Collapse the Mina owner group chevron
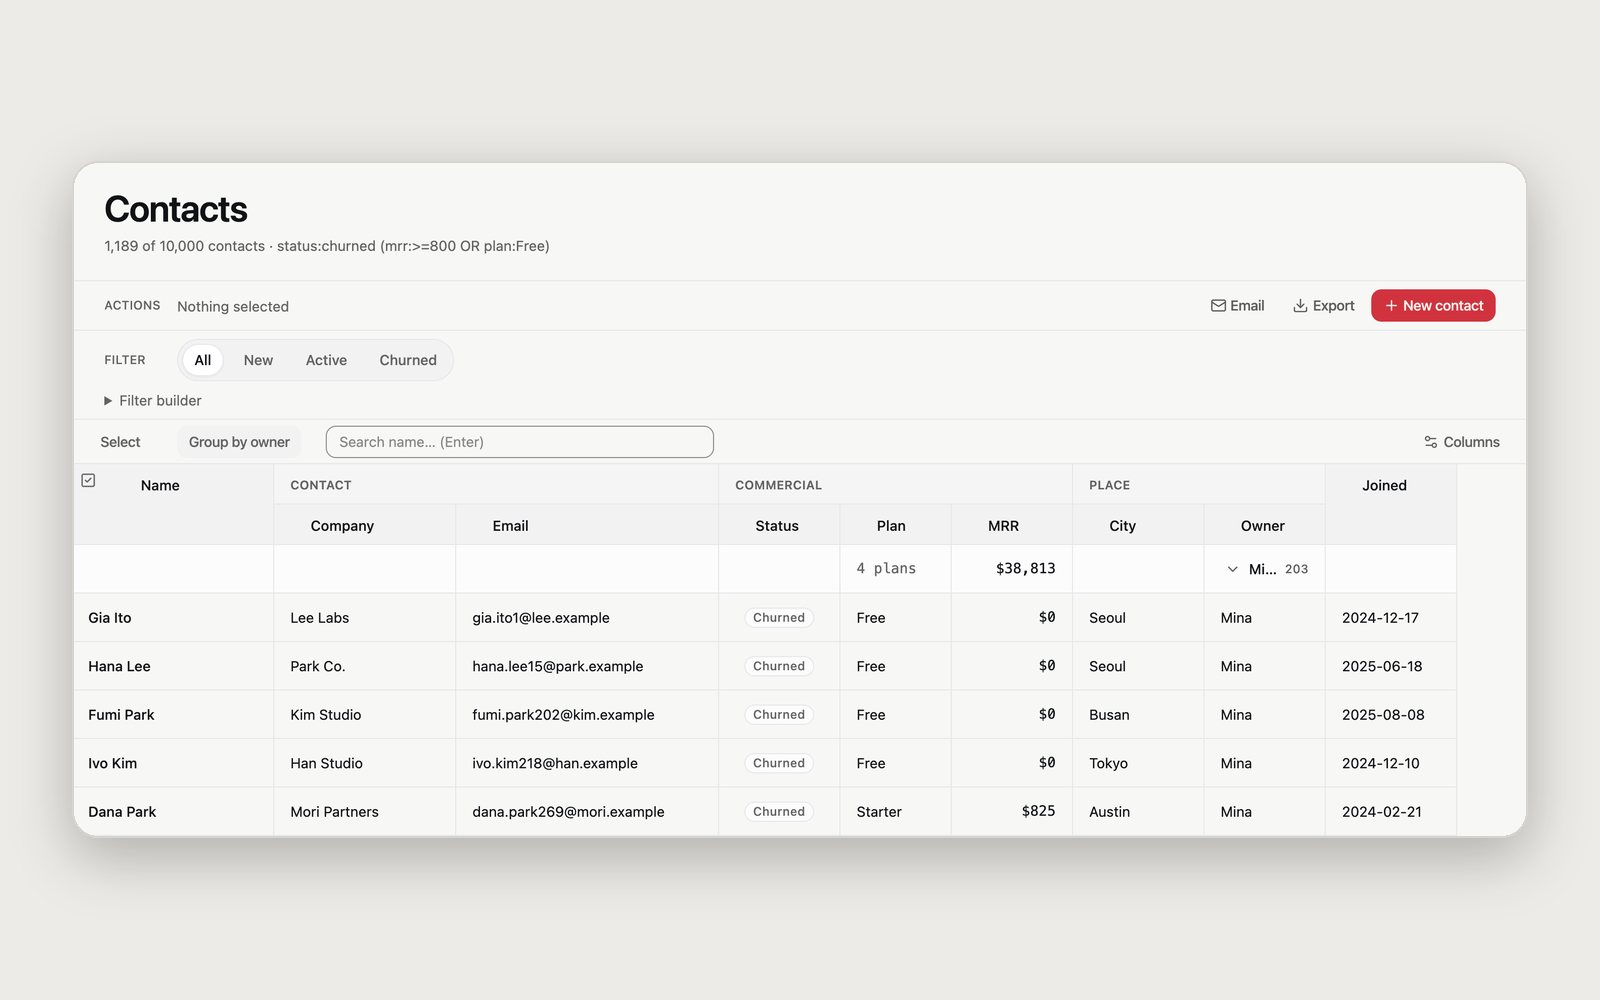 (1232, 569)
